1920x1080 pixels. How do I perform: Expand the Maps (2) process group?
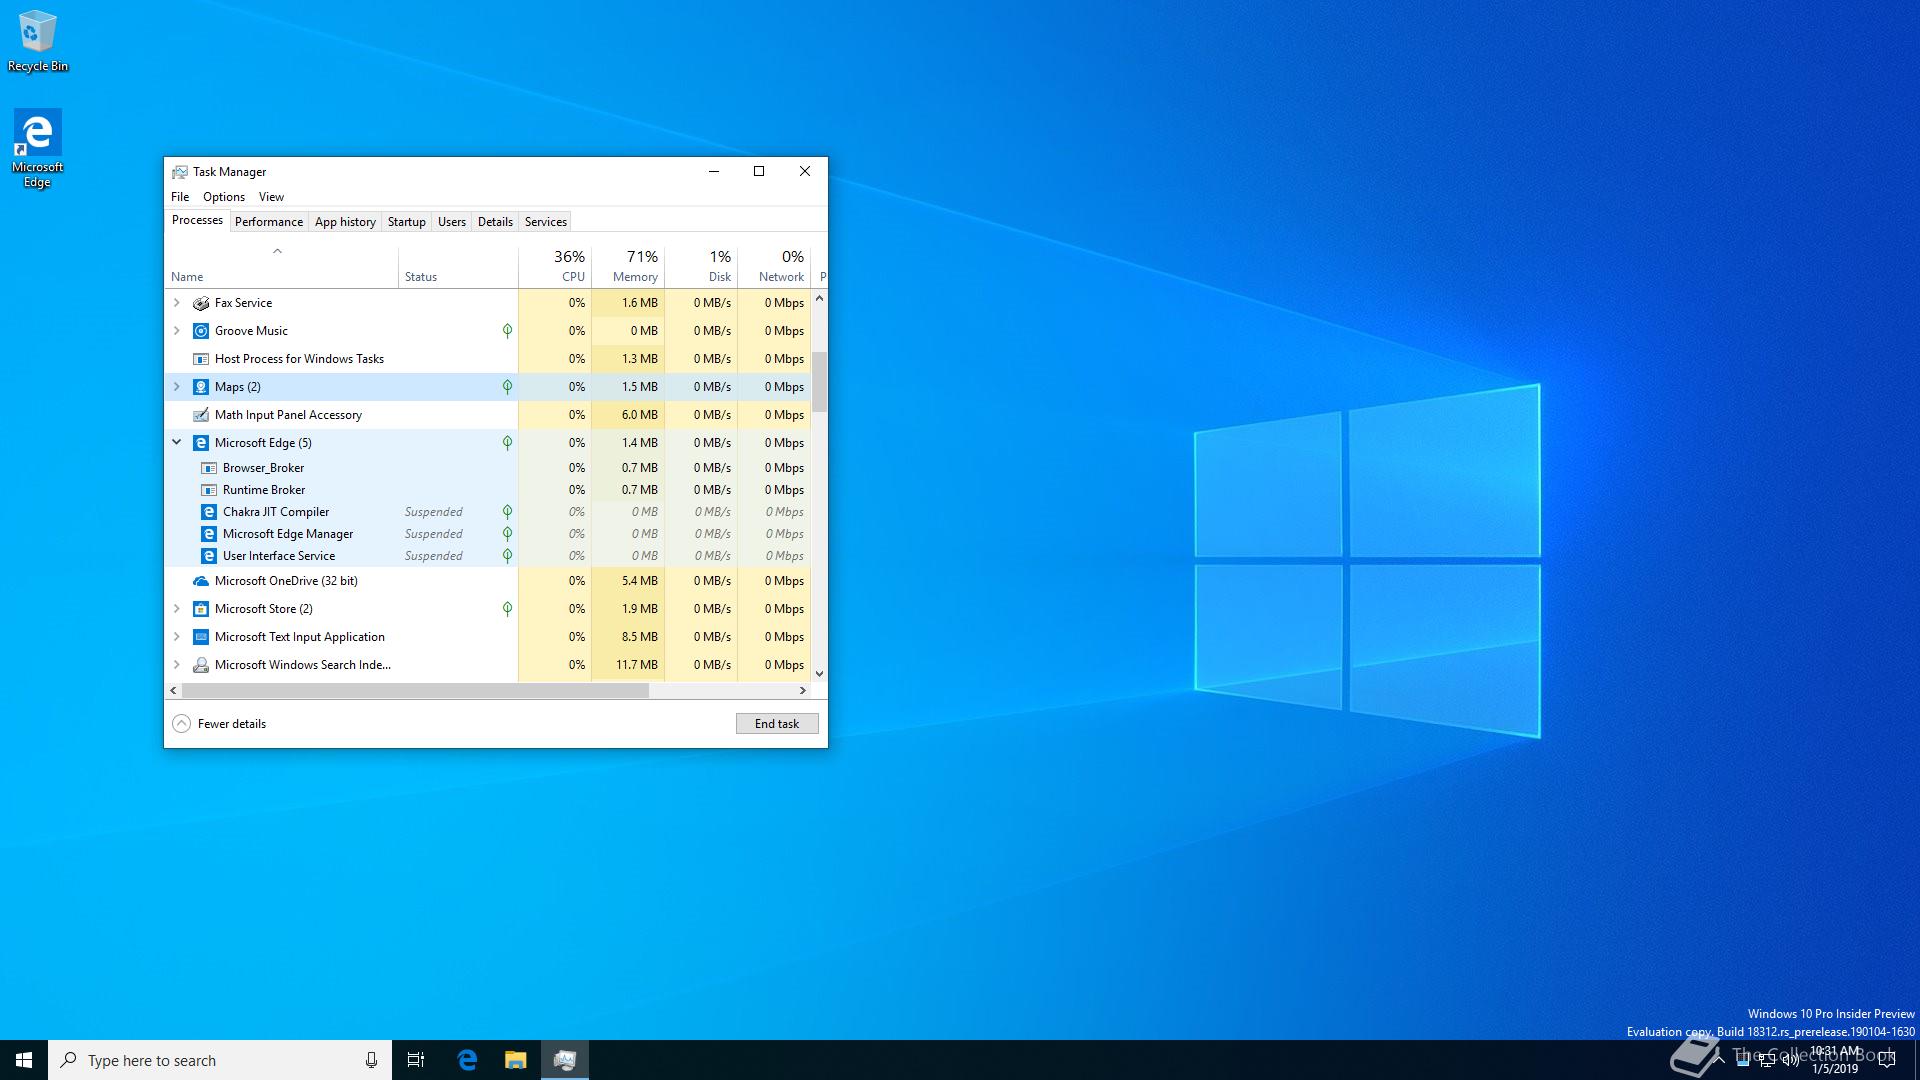click(x=177, y=387)
